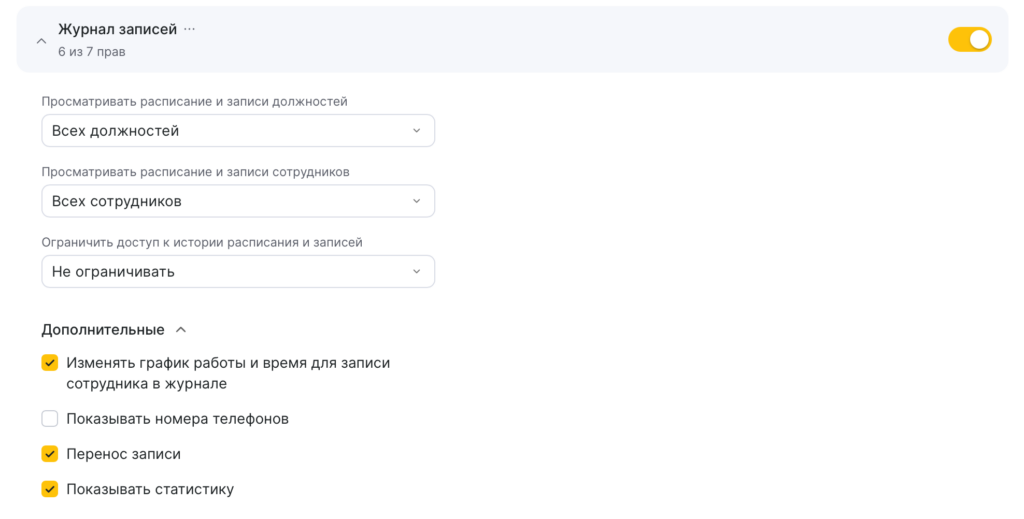Click the 'Показывать статистику' label text
The image size is (1024, 519).
point(150,489)
